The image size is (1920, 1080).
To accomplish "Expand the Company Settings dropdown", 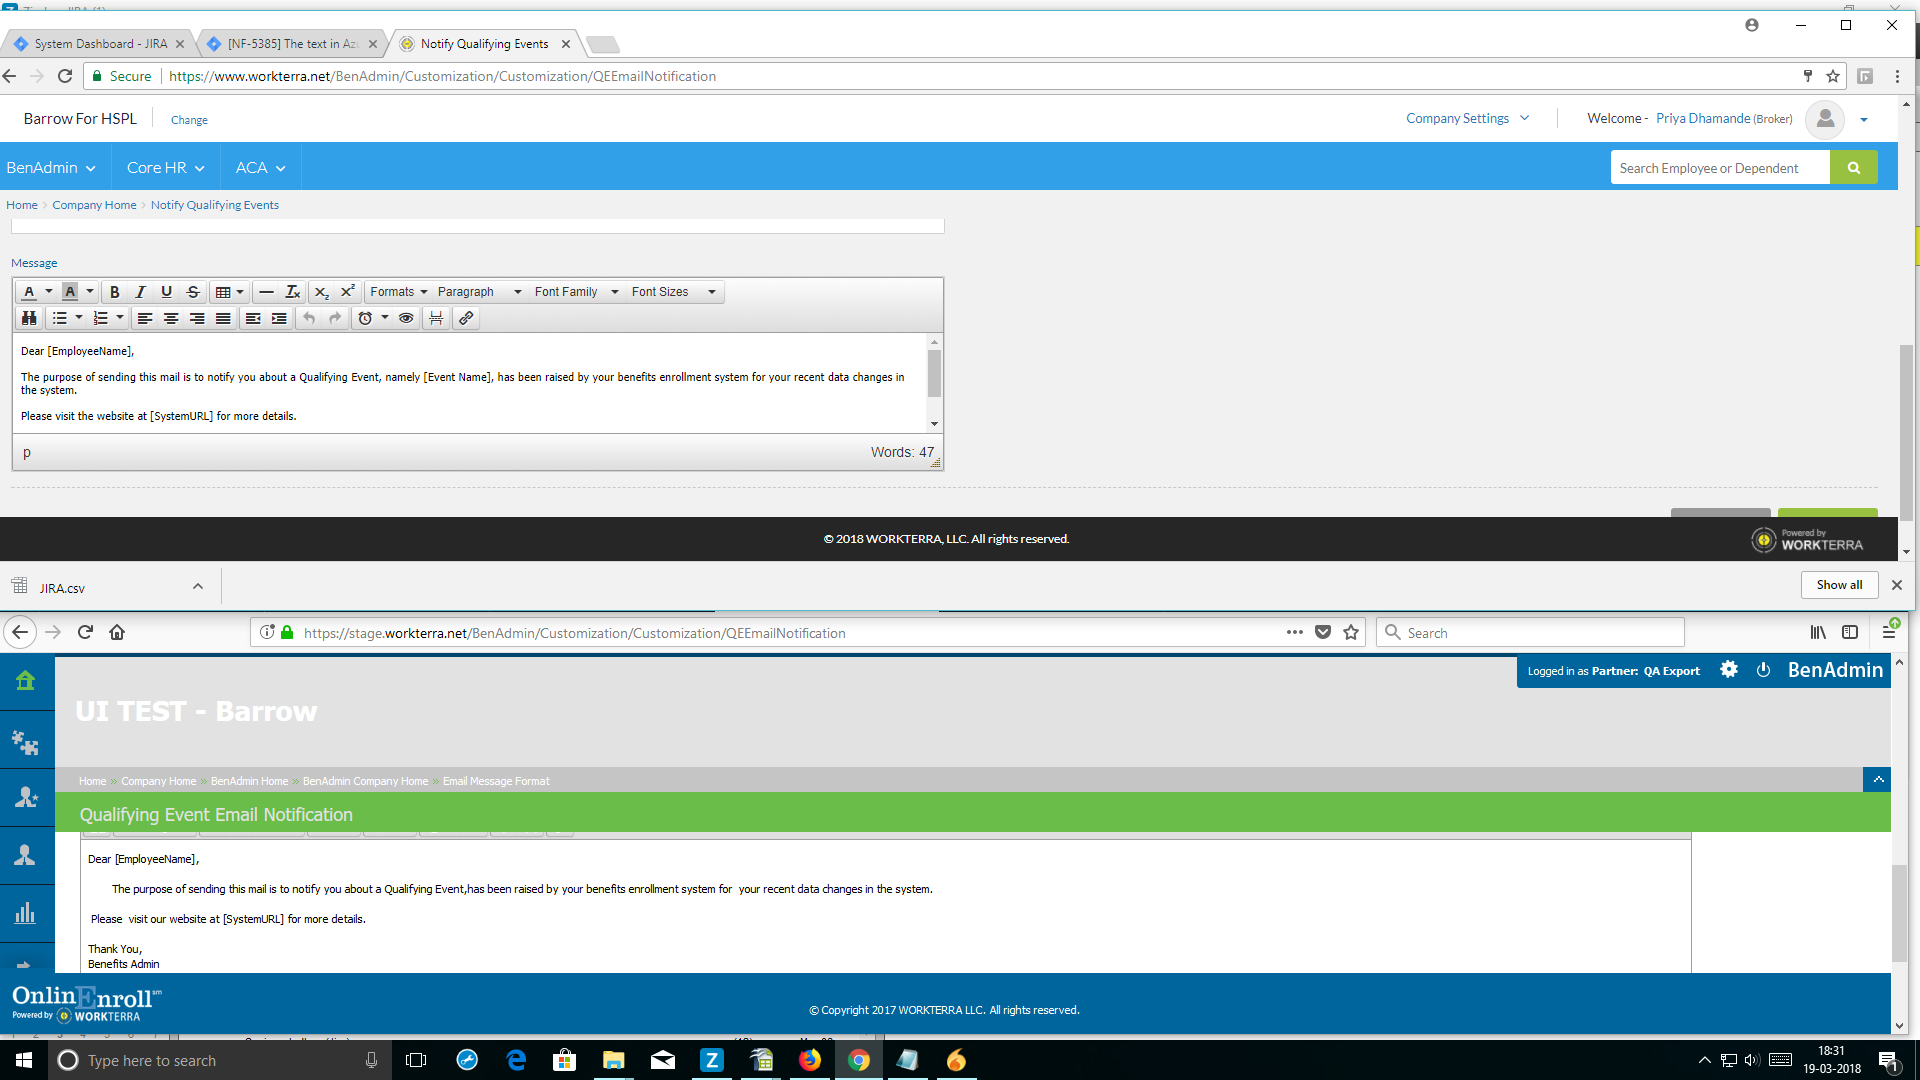I will click(1467, 118).
